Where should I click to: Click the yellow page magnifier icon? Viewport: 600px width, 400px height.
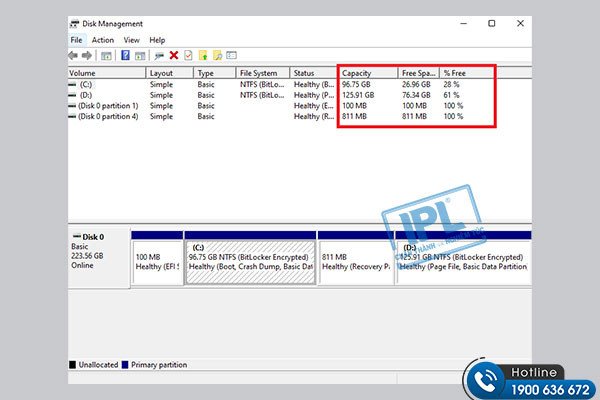[217, 56]
